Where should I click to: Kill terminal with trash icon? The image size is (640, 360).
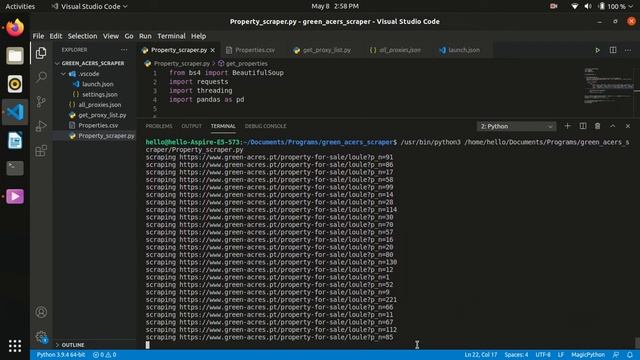pyautogui.click(x=598, y=126)
